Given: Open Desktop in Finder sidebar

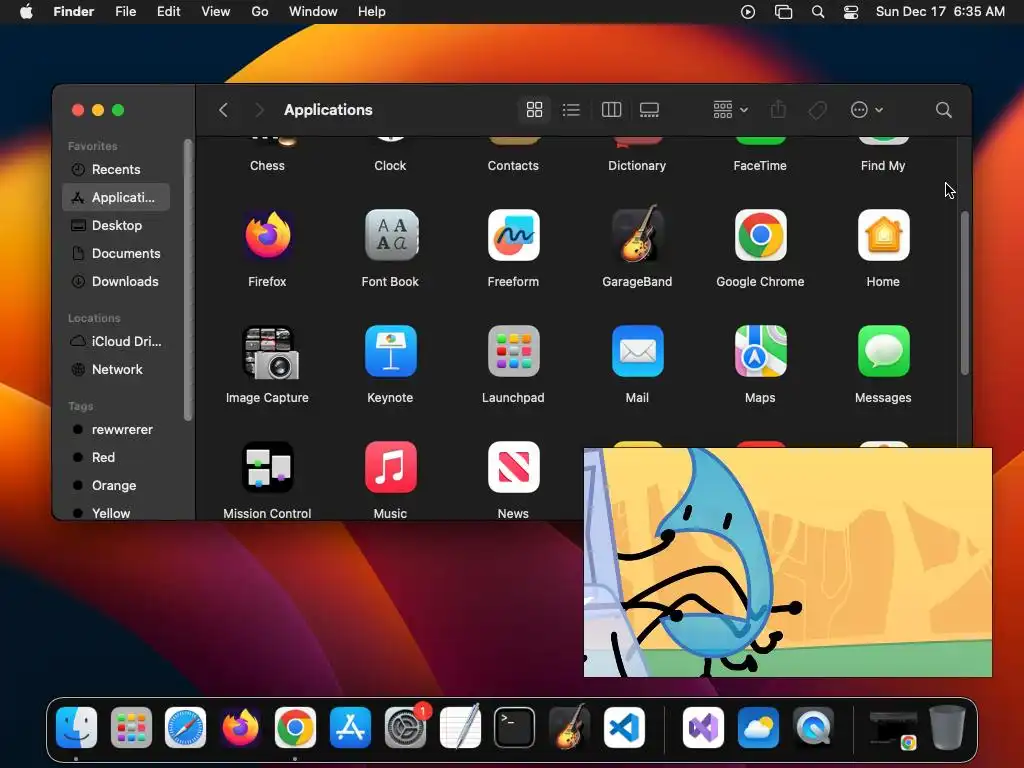Looking at the screenshot, I should [x=116, y=225].
